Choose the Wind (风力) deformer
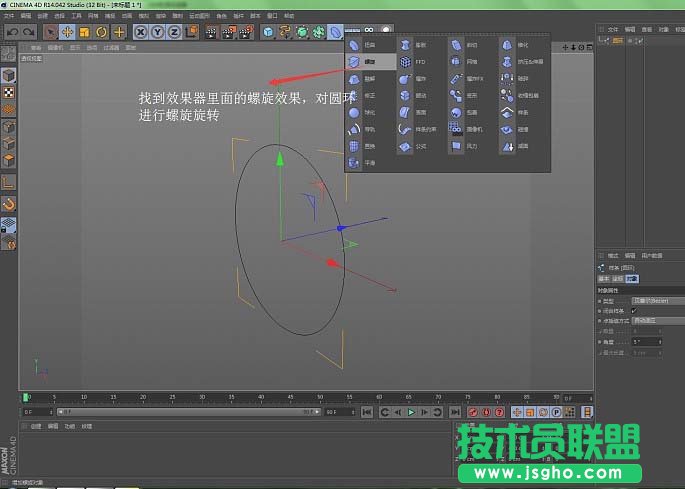The height and width of the screenshot is (489, 685). pos(472,146)
